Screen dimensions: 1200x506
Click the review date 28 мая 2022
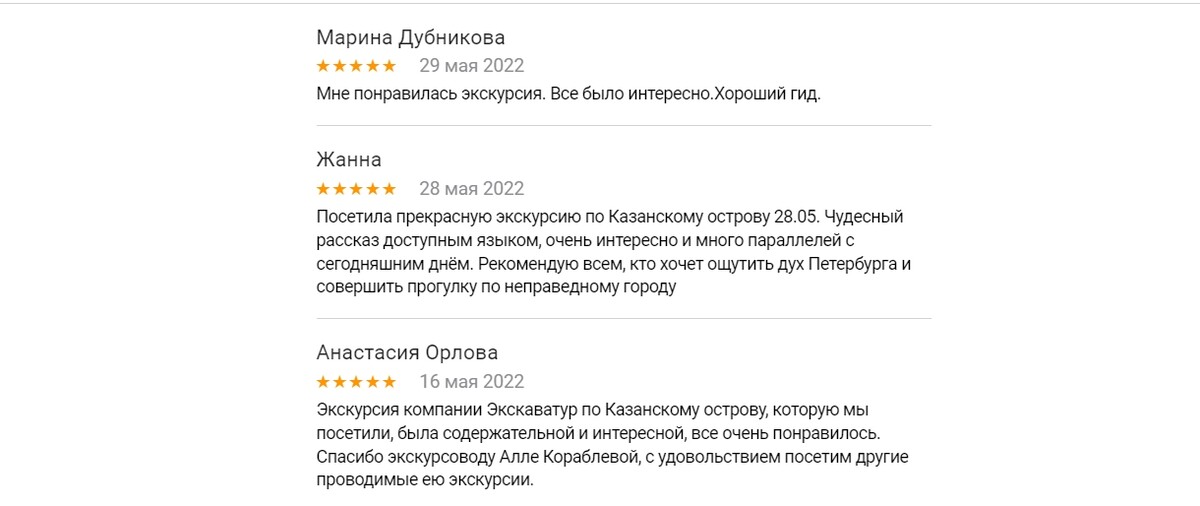pyautogui.click(x=471, y=189)
